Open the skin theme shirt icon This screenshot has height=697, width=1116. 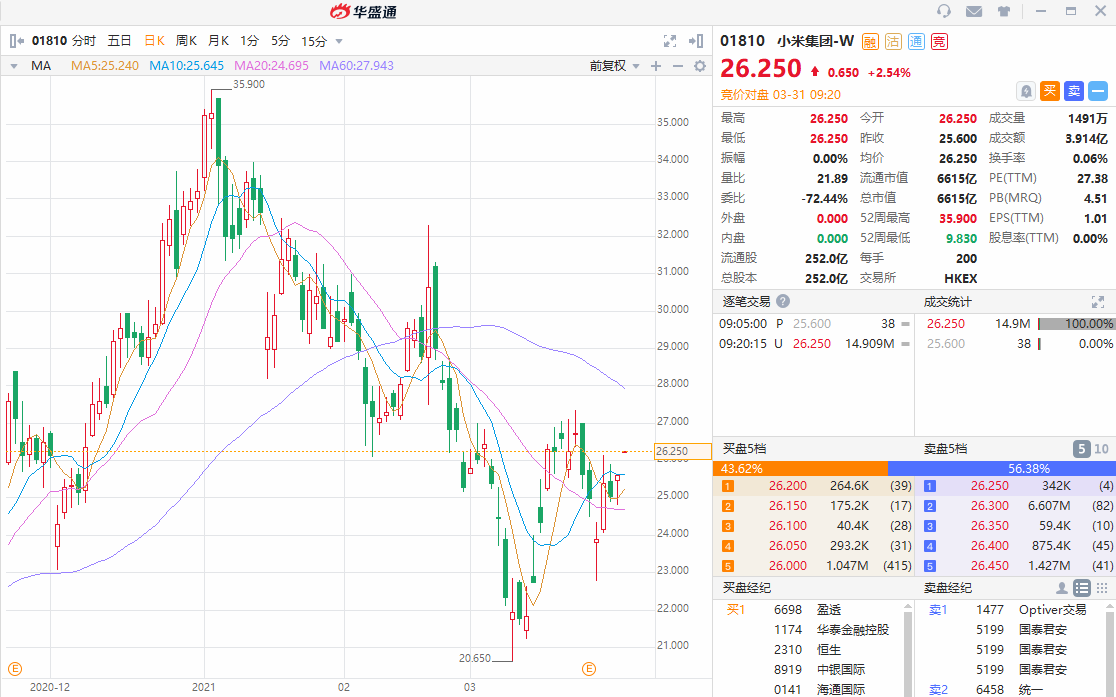(1004, 11)
